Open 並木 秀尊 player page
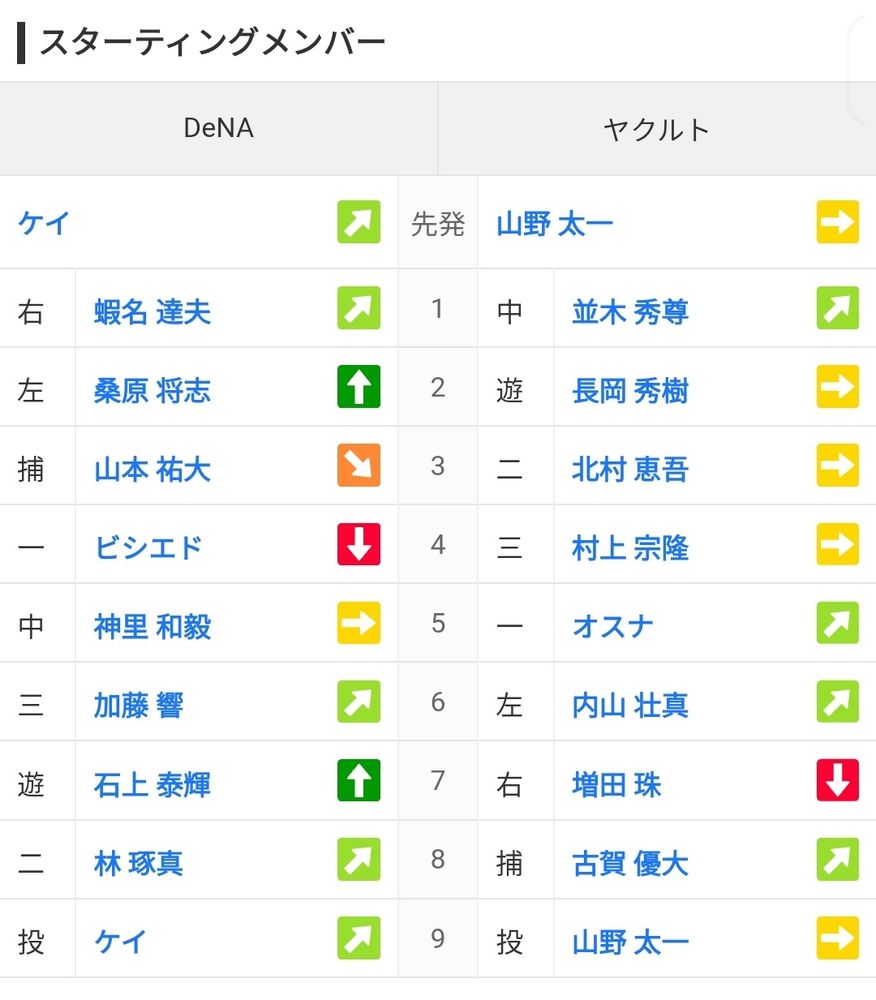 click(630, 311)
